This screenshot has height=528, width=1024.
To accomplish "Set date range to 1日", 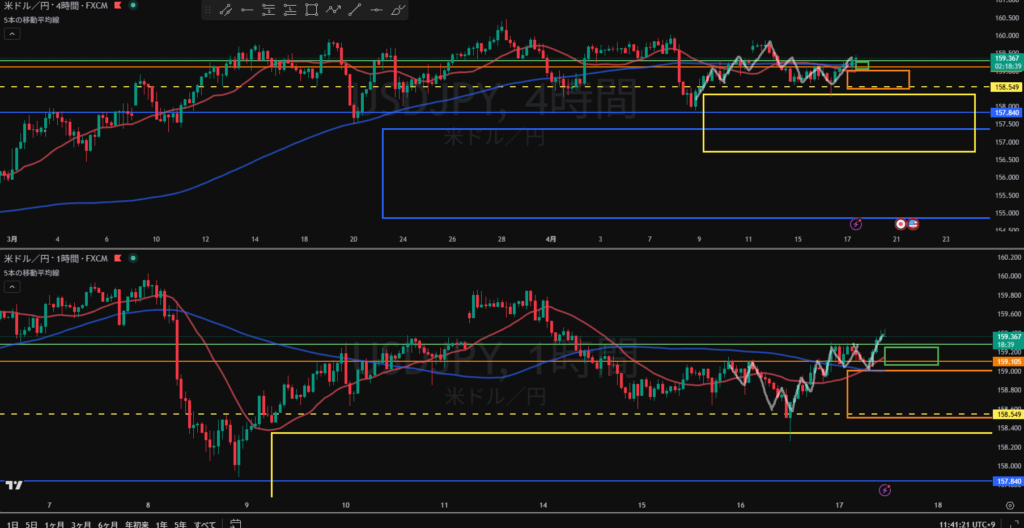I will pos(9,523).
